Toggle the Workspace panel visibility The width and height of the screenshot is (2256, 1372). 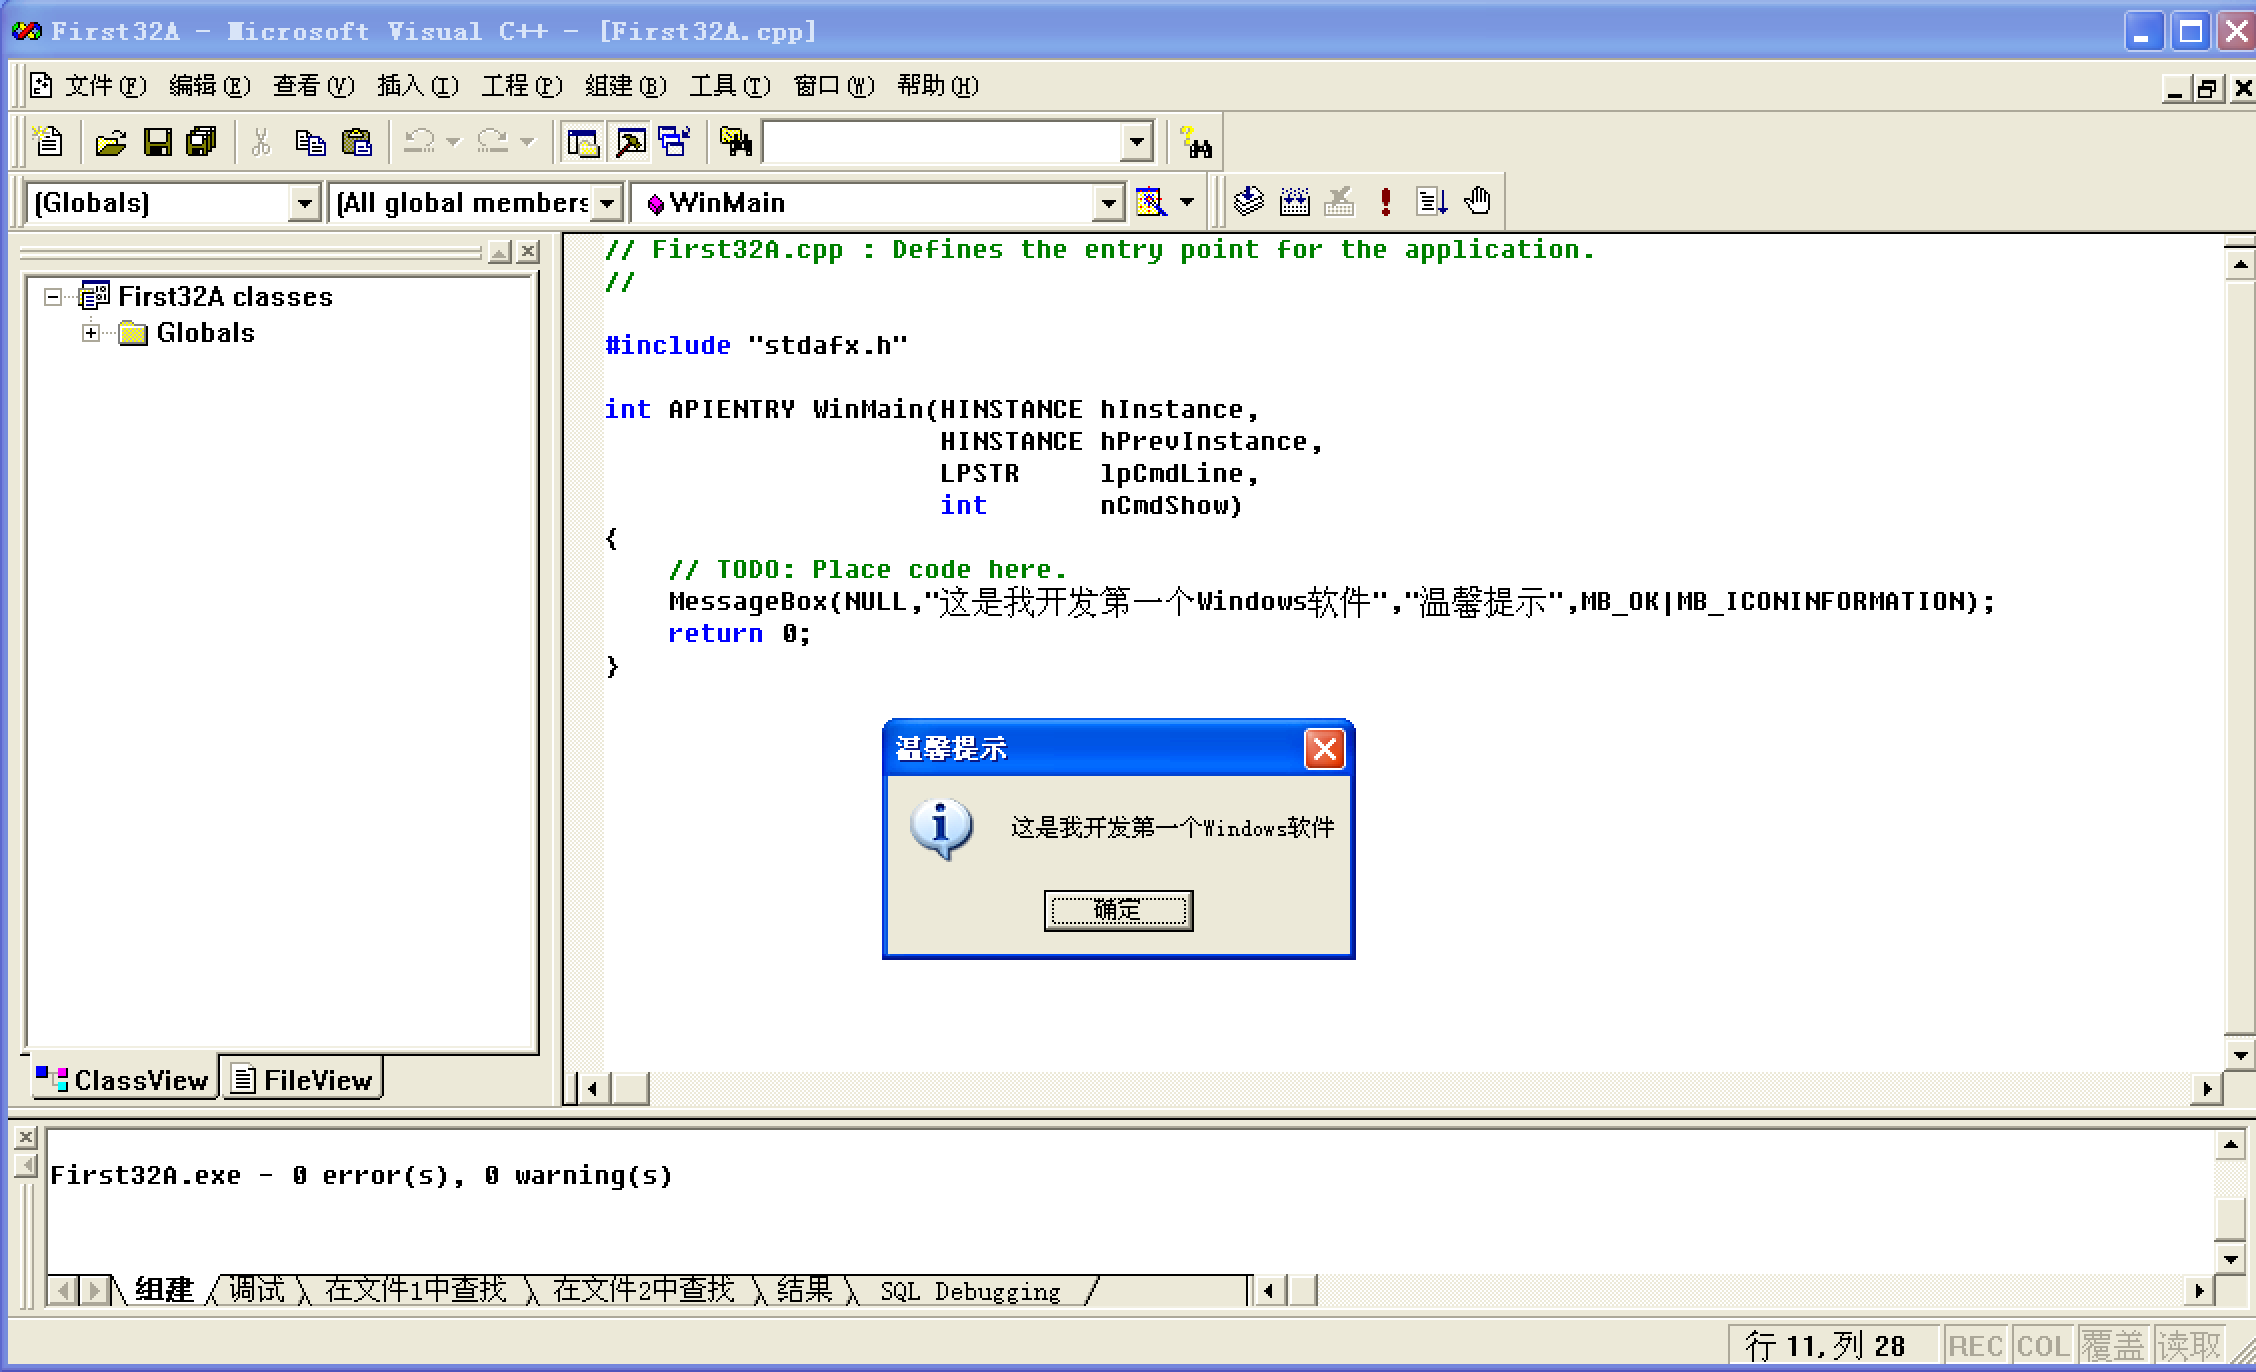[583, 141]
